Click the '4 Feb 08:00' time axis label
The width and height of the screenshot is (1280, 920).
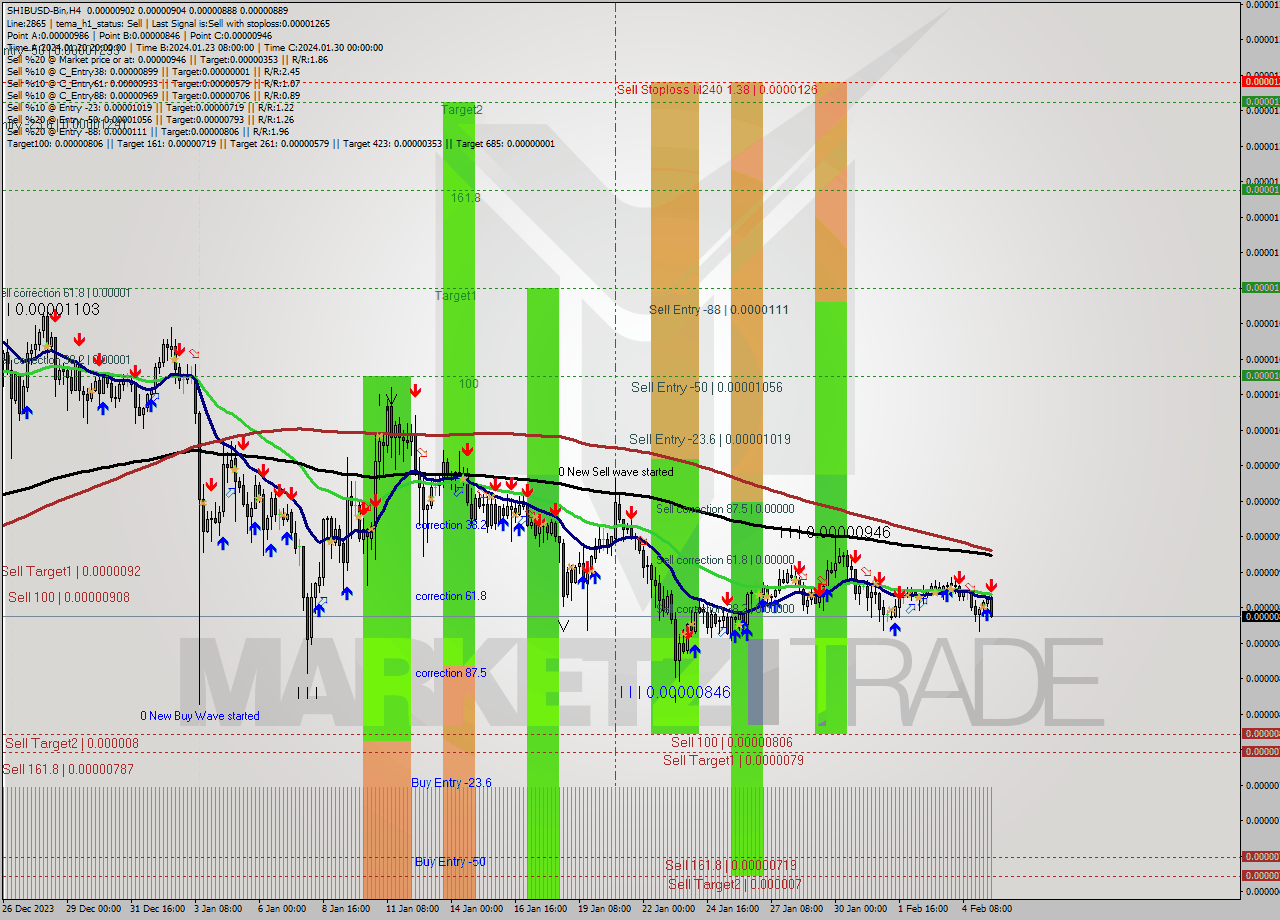click(x=986, y=909)
